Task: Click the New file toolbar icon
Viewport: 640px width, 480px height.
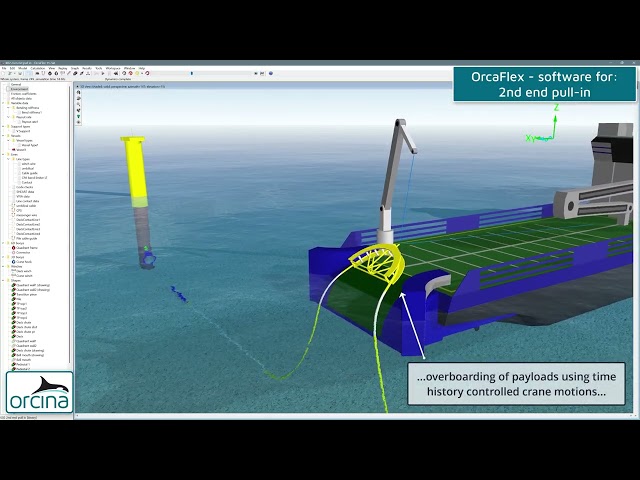Action: pyautogui.click(x=4, y=73)
